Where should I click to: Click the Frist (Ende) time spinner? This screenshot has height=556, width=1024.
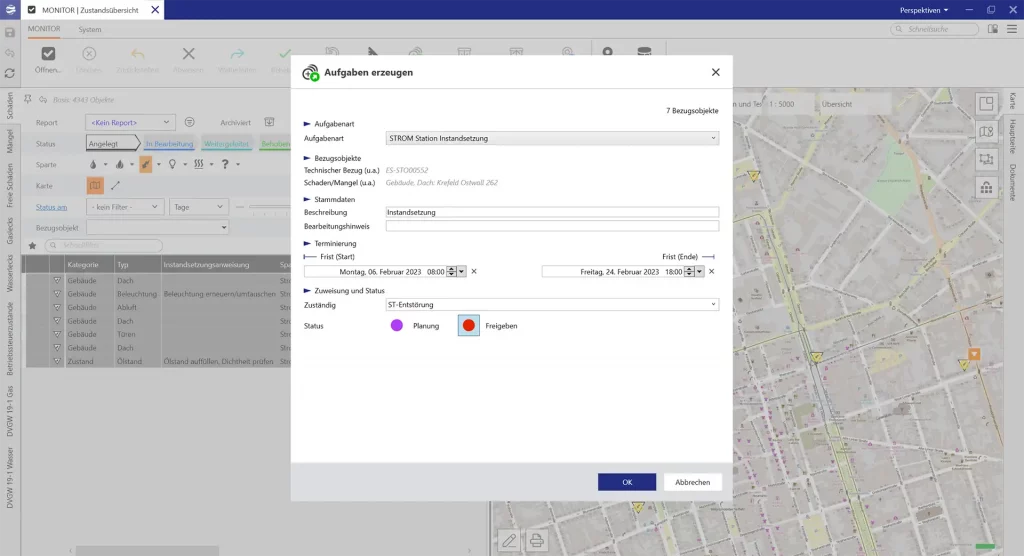[689, 271]
